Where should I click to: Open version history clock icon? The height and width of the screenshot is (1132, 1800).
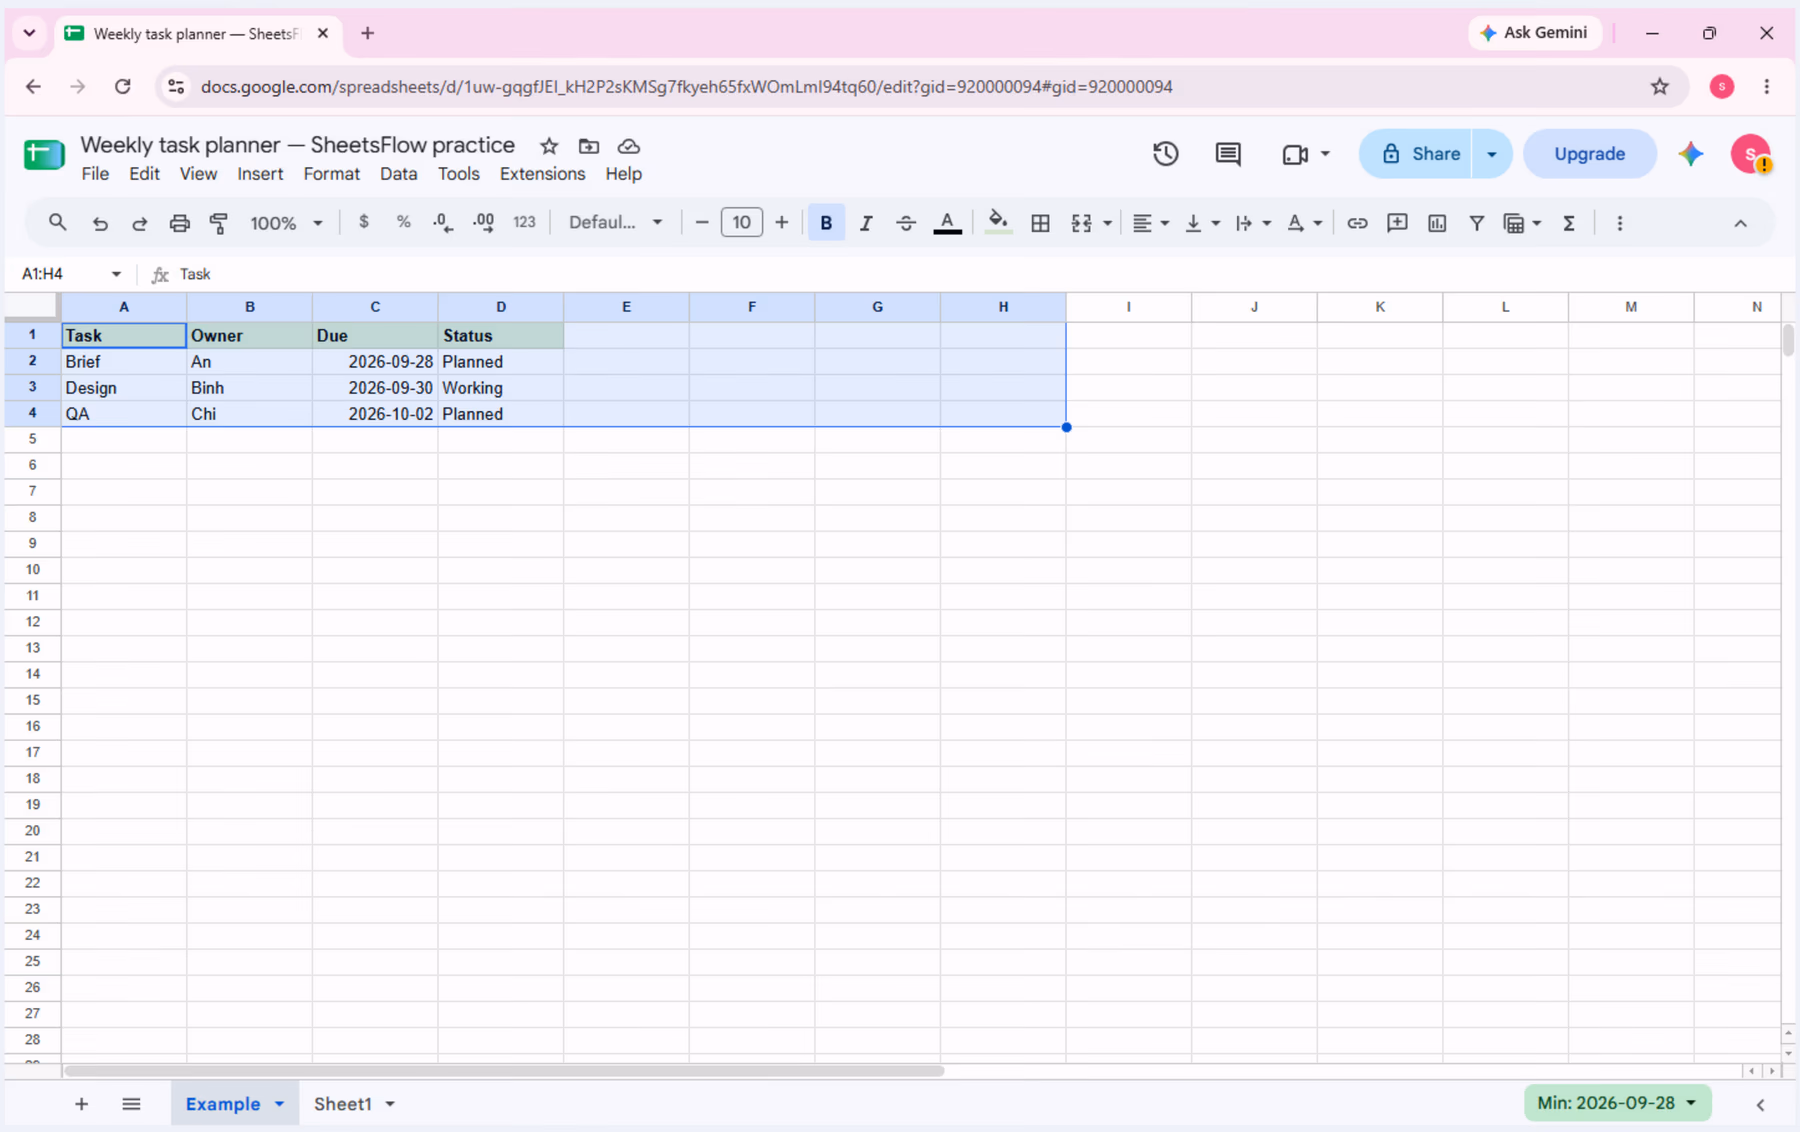(x=1165, y=154)
